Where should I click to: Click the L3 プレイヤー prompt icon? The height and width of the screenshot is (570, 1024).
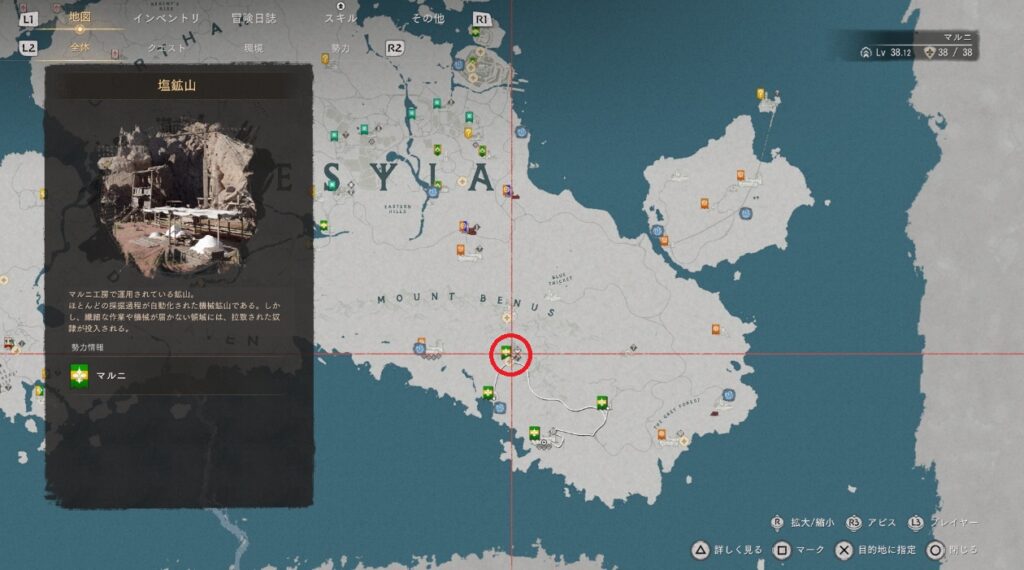coord(916,522)
